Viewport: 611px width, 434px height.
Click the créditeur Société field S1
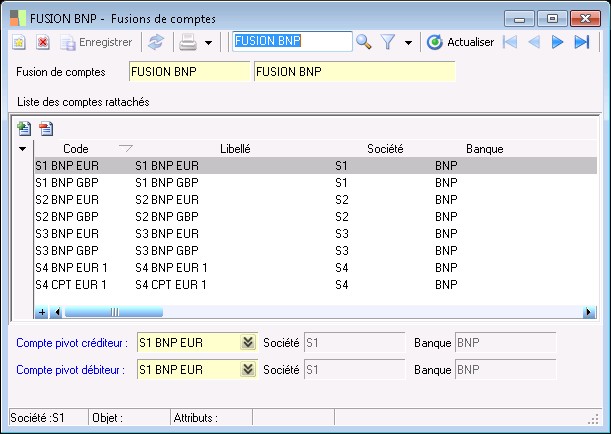tap(355, 343)
